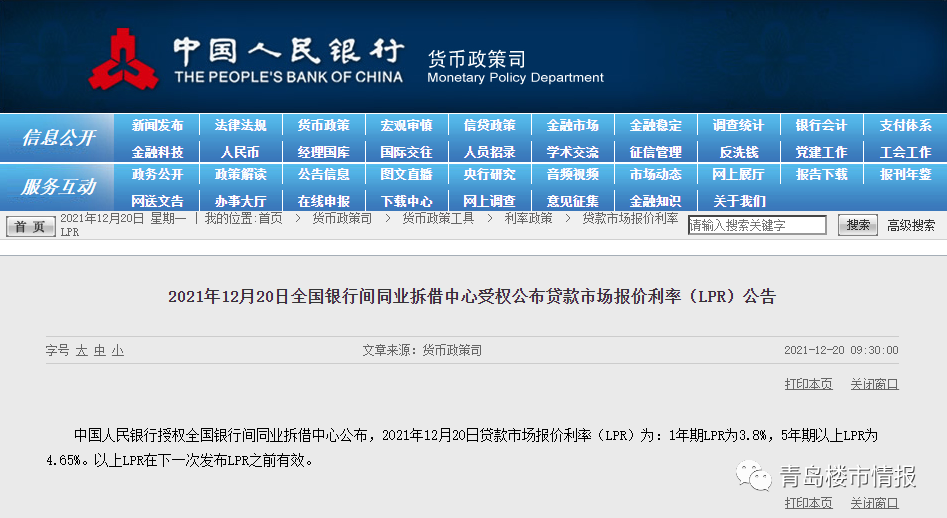Viewport: 947px width, 518px height.
Task: Open 信贷政策 navigation item
Action: pos(490,126)
